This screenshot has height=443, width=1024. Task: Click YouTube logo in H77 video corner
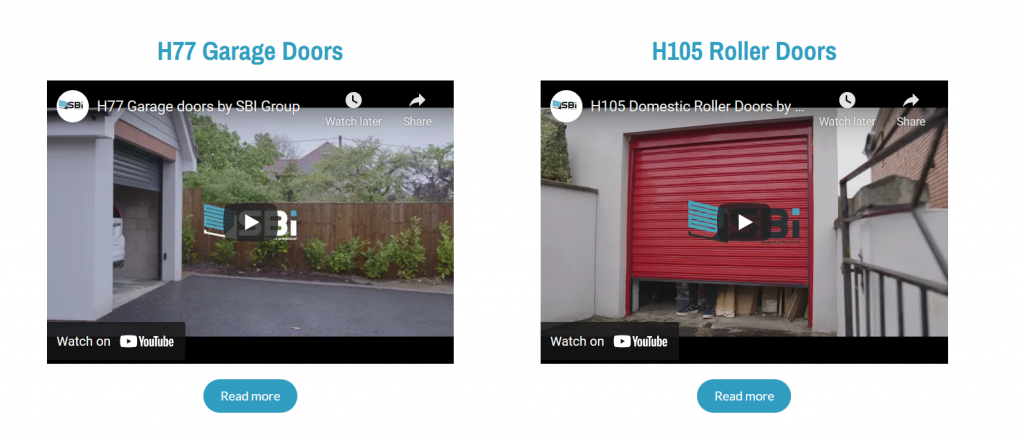click(147, 341)
